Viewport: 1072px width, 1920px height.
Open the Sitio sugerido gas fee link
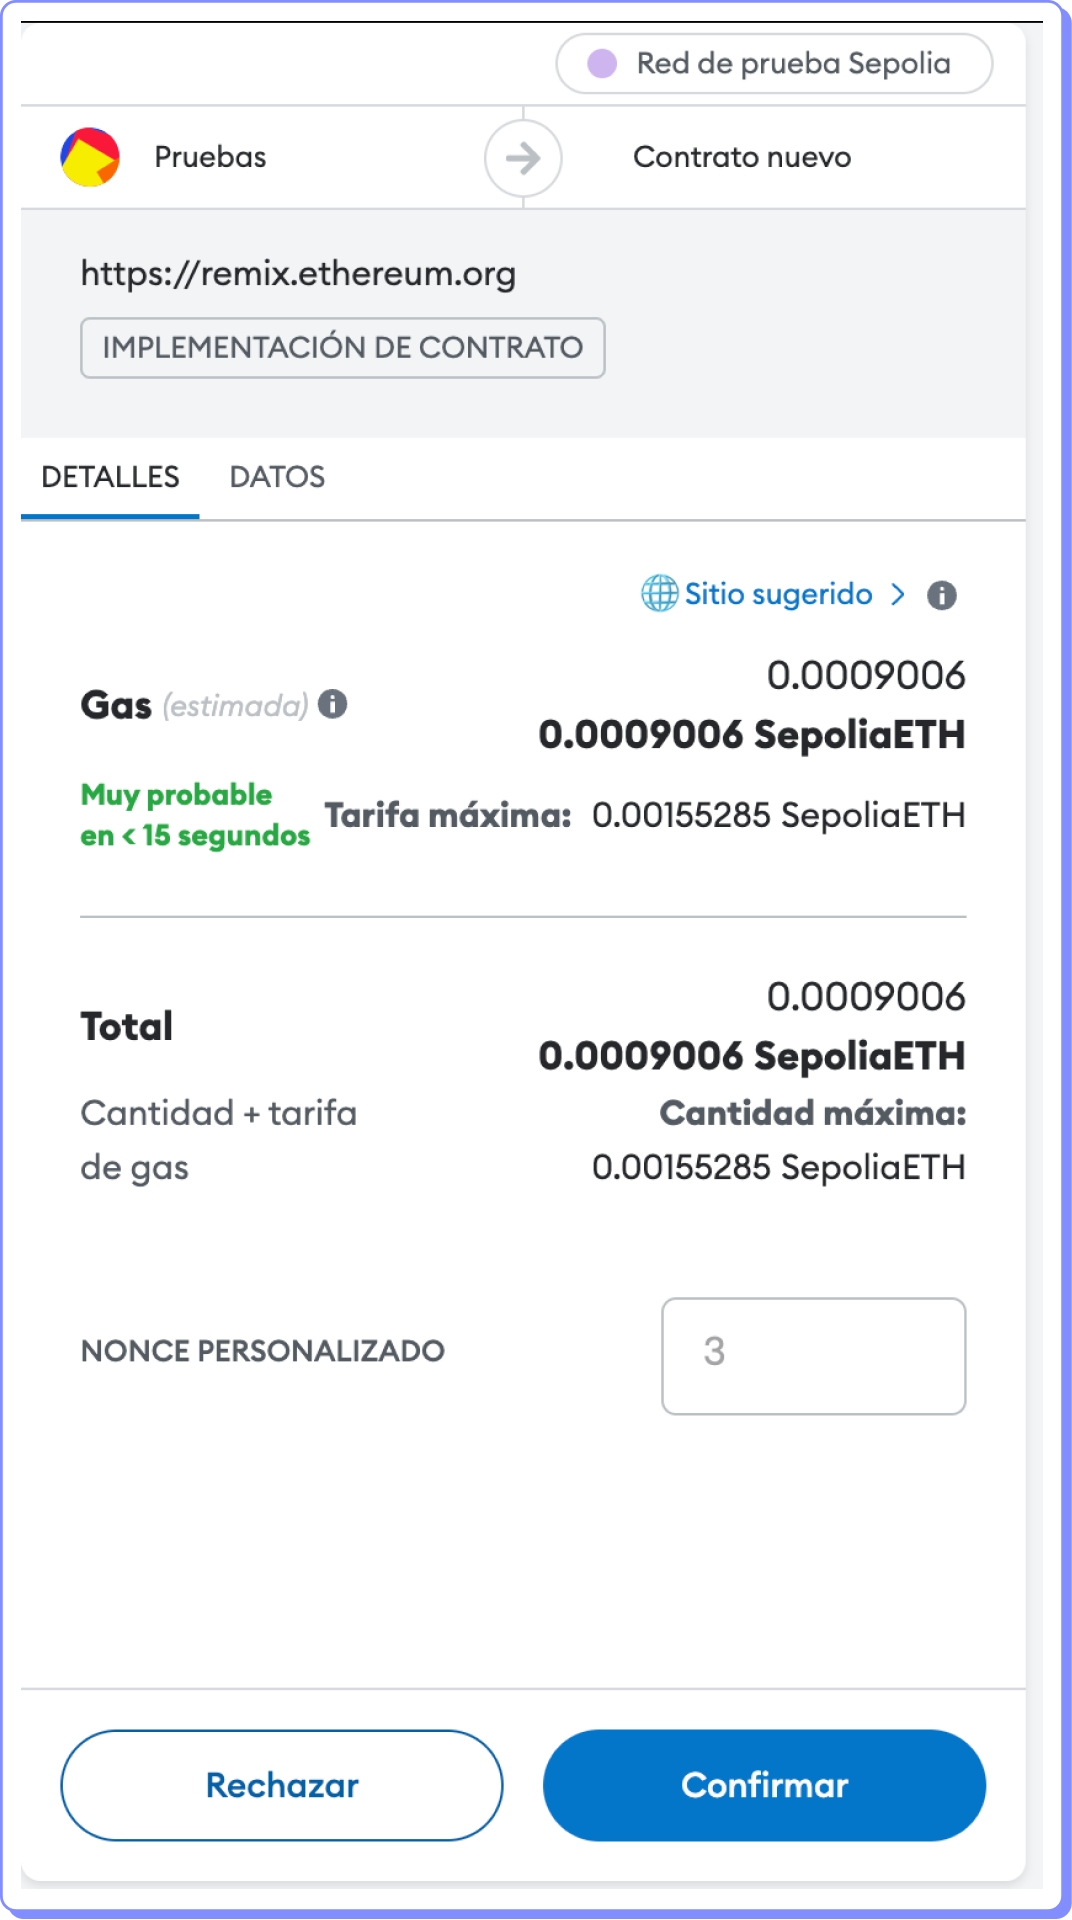pyautogui.click(x=778, y=594)
